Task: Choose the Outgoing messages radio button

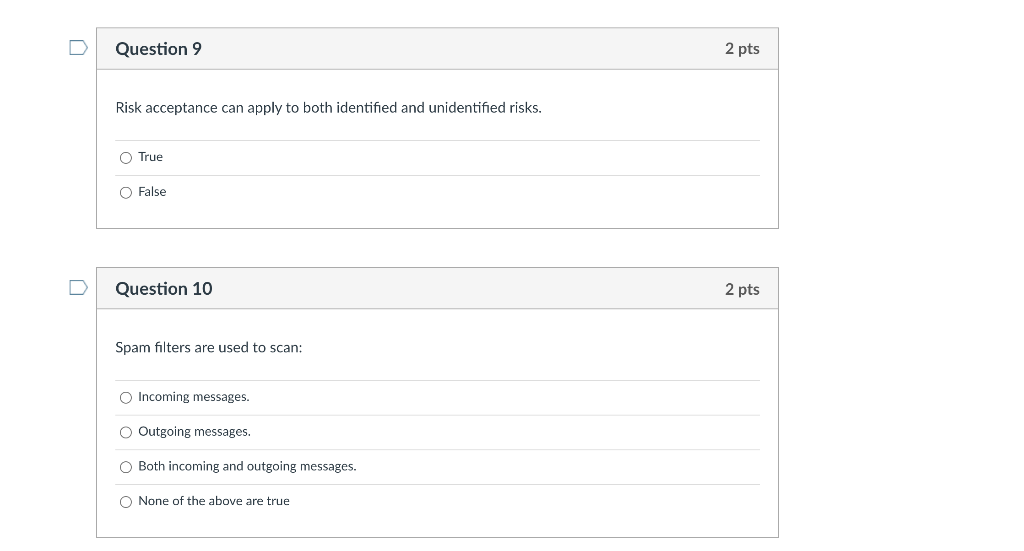Action: (x=126, y=433)
